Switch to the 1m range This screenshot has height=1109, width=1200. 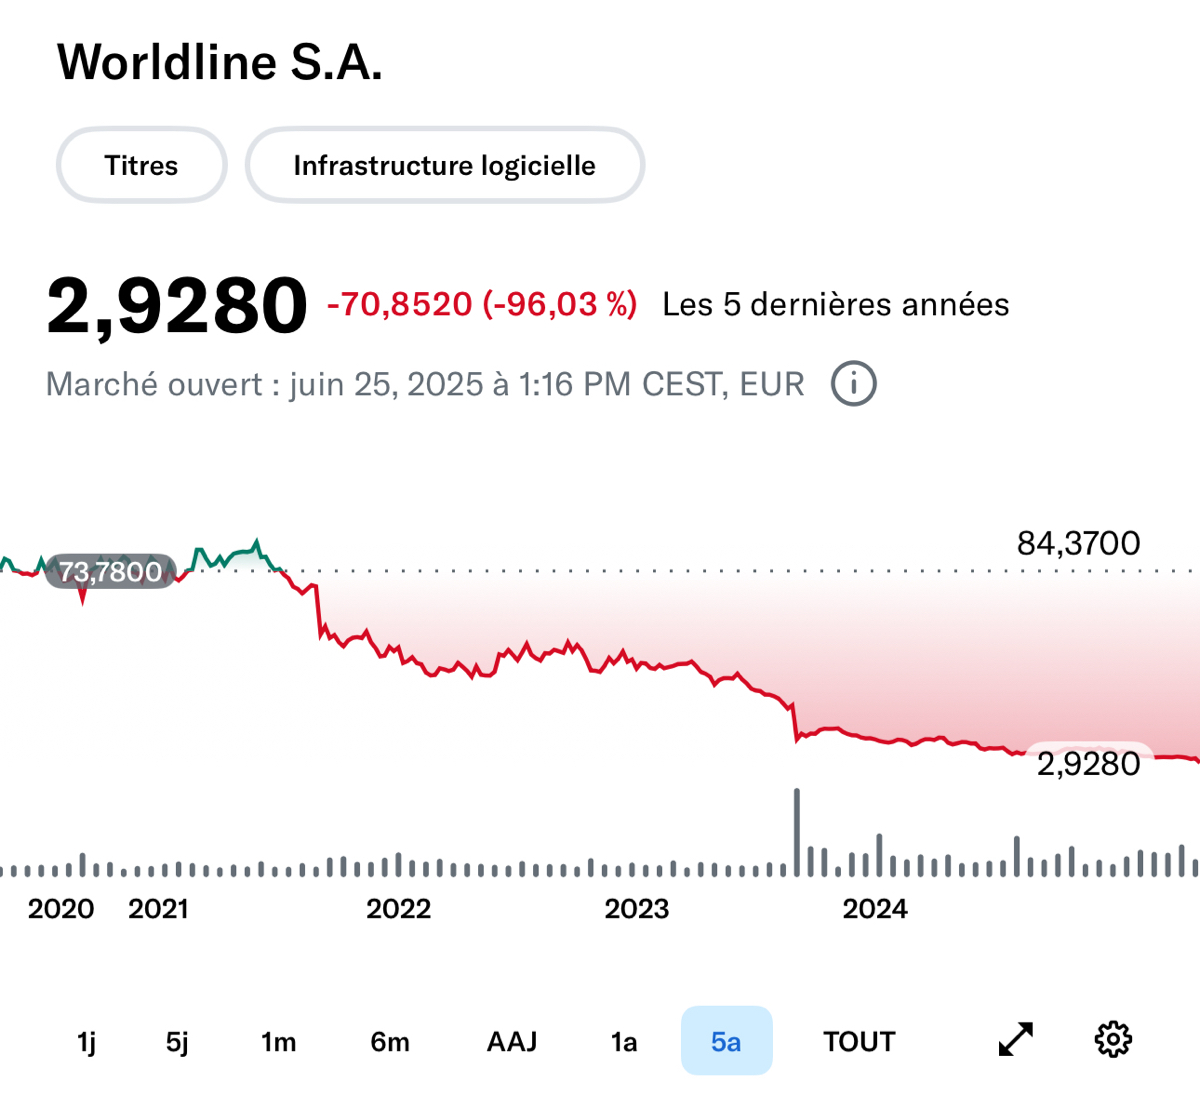(278, 1042)
